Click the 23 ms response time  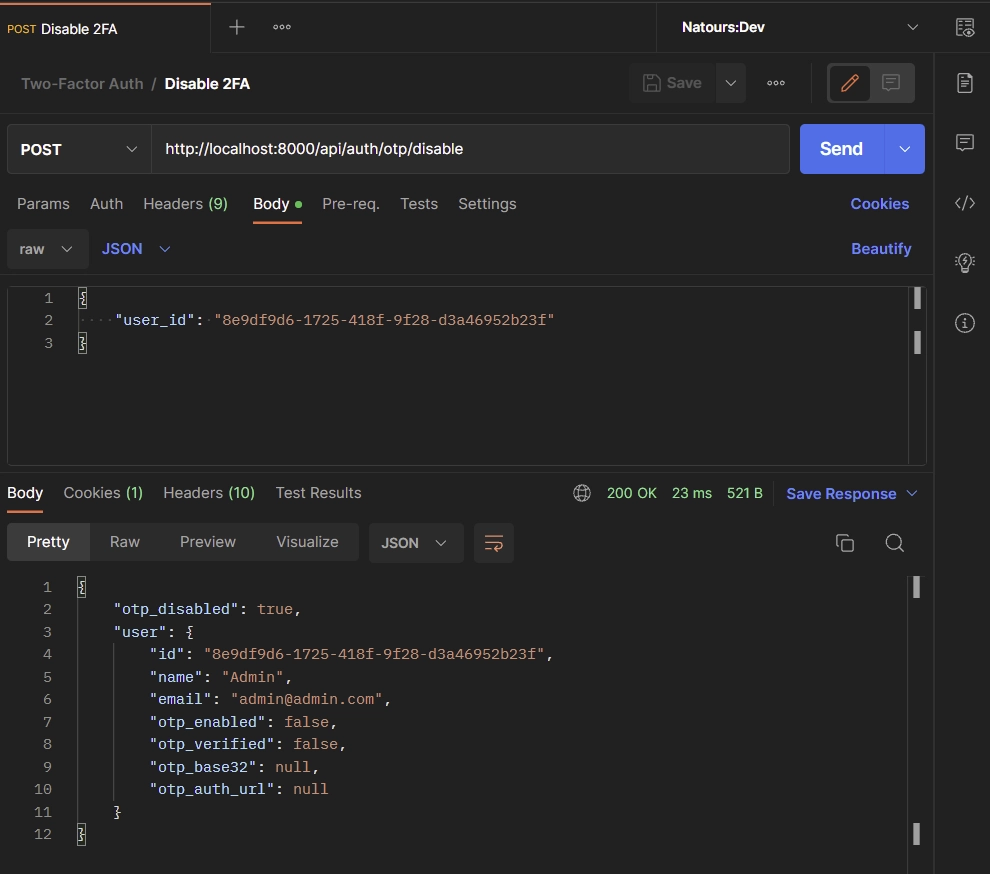point(691,493)
